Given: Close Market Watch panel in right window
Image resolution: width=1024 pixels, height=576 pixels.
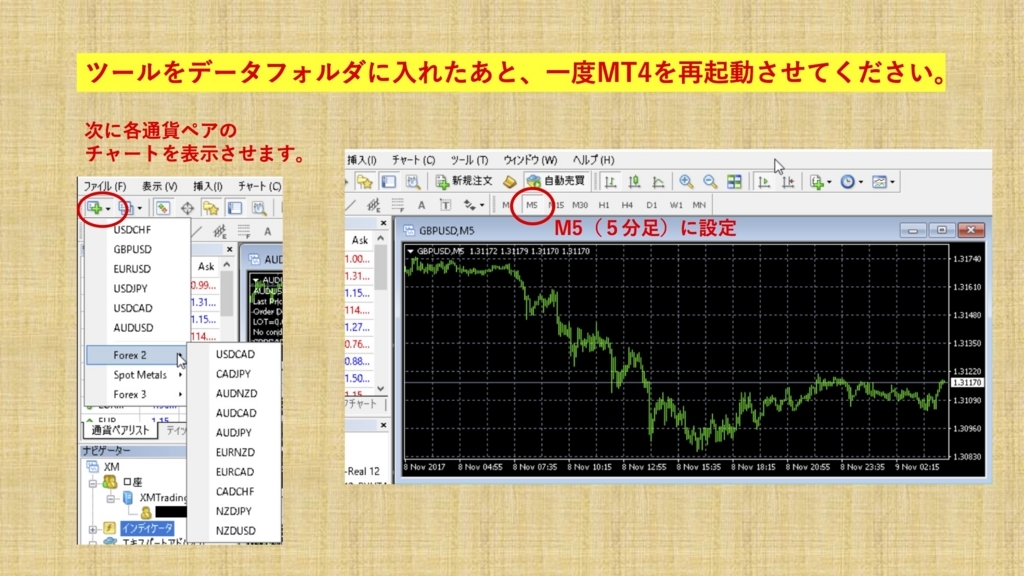Looking at the screenshot, I should [383, 223].
